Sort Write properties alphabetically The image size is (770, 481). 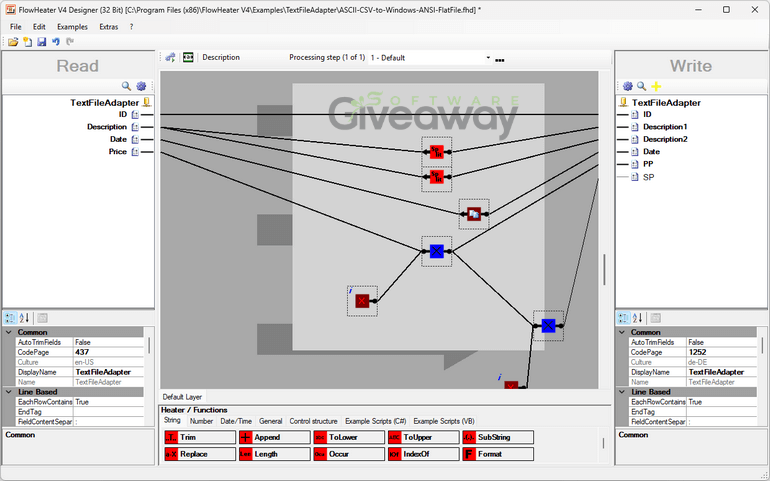click(x=637, y=318)
